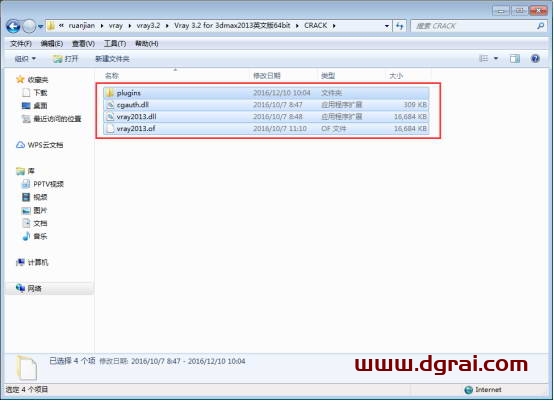554x401 pixels.
Task: Select the vray3.2 breadcrumb segment
Action: point(148,26)
